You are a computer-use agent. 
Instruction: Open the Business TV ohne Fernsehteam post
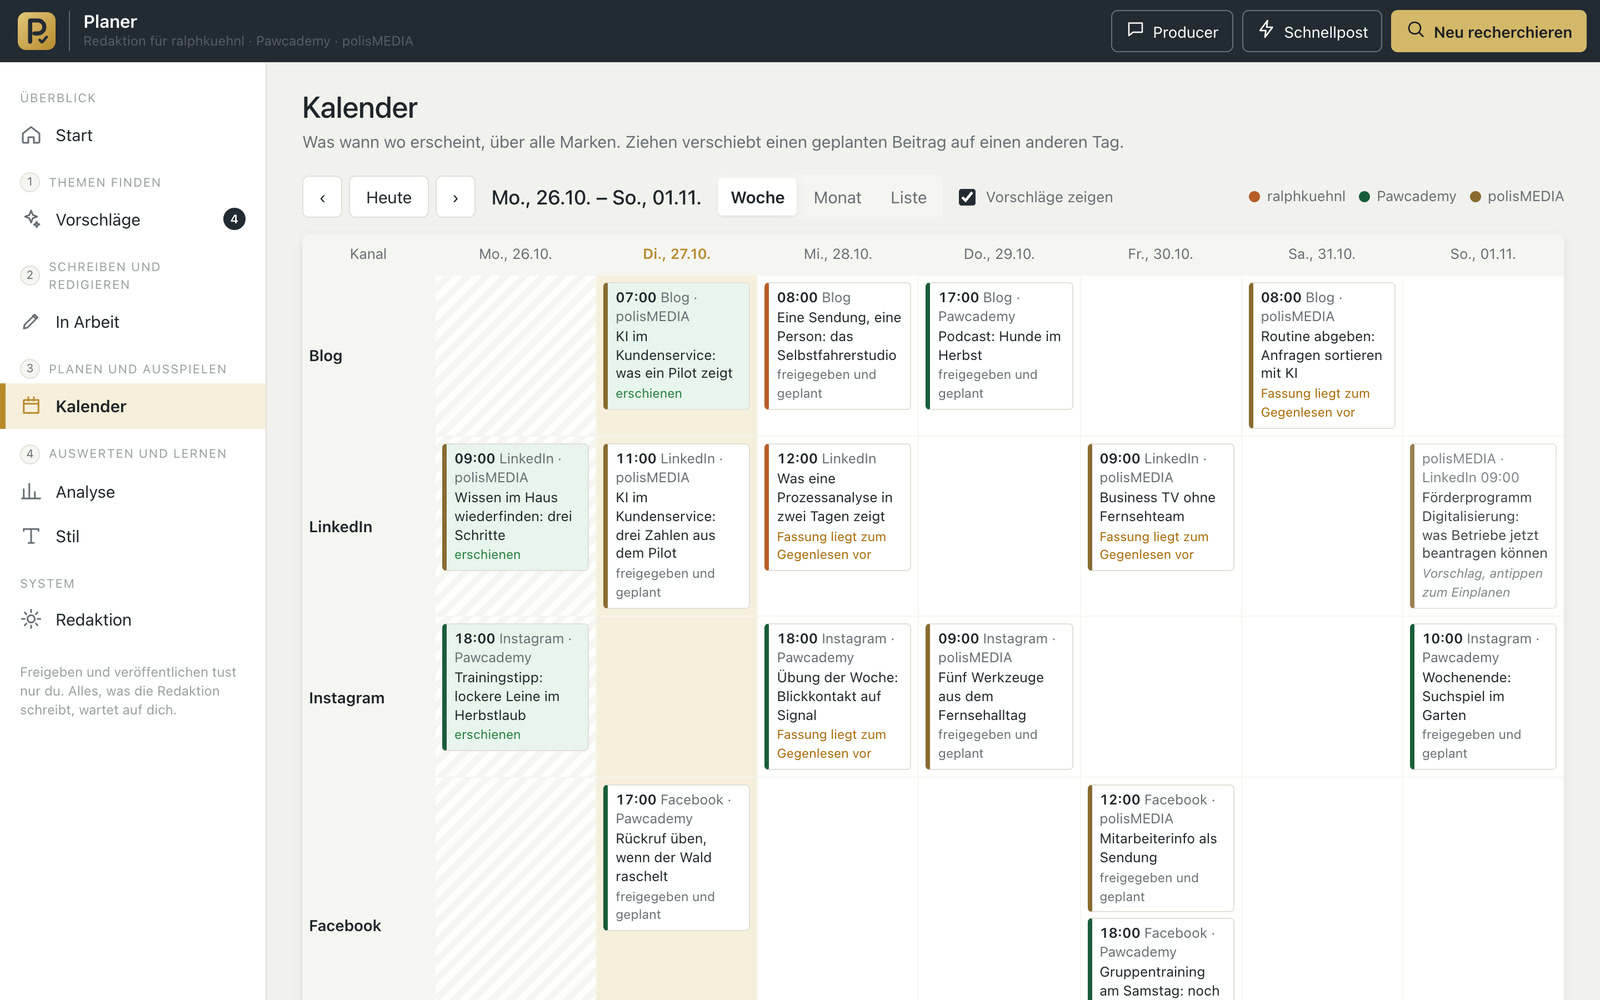[x=1160, y=507]
